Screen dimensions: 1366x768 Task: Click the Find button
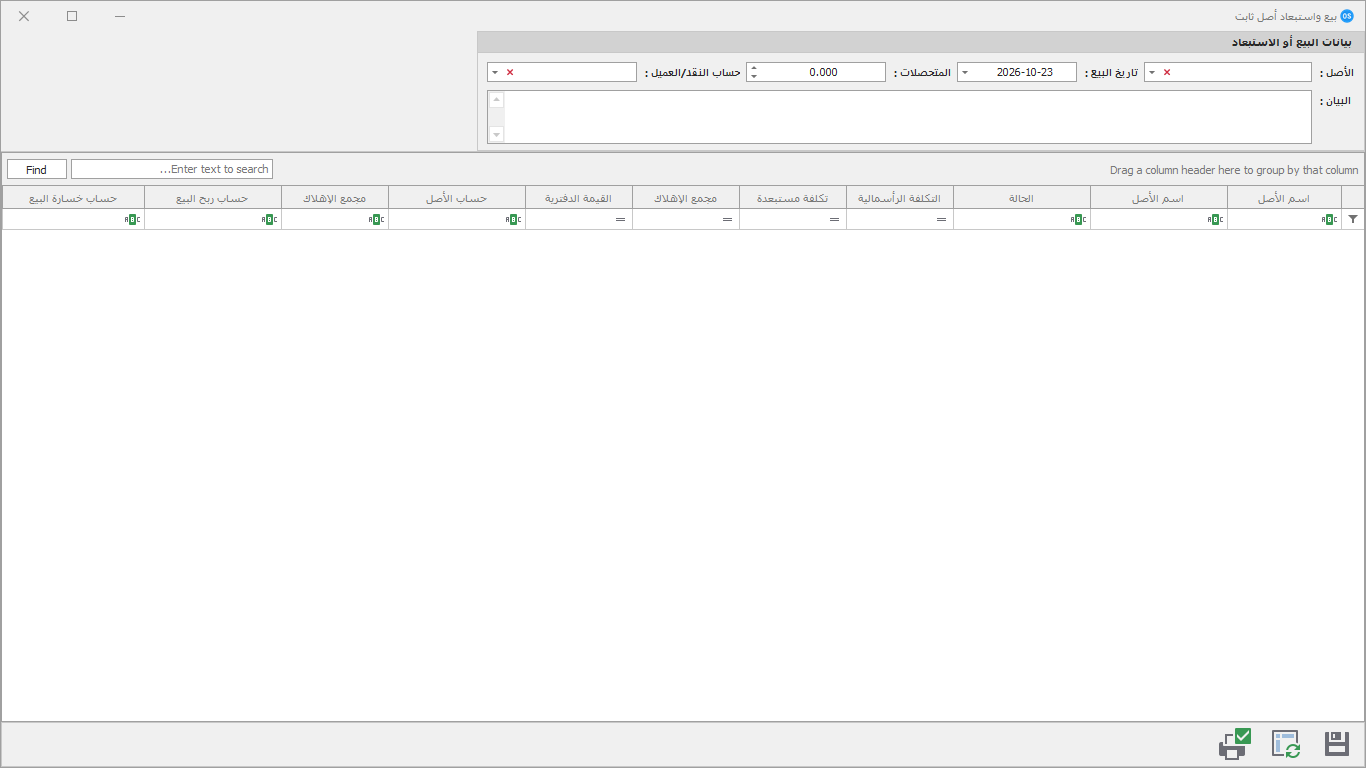coord(37,169)
